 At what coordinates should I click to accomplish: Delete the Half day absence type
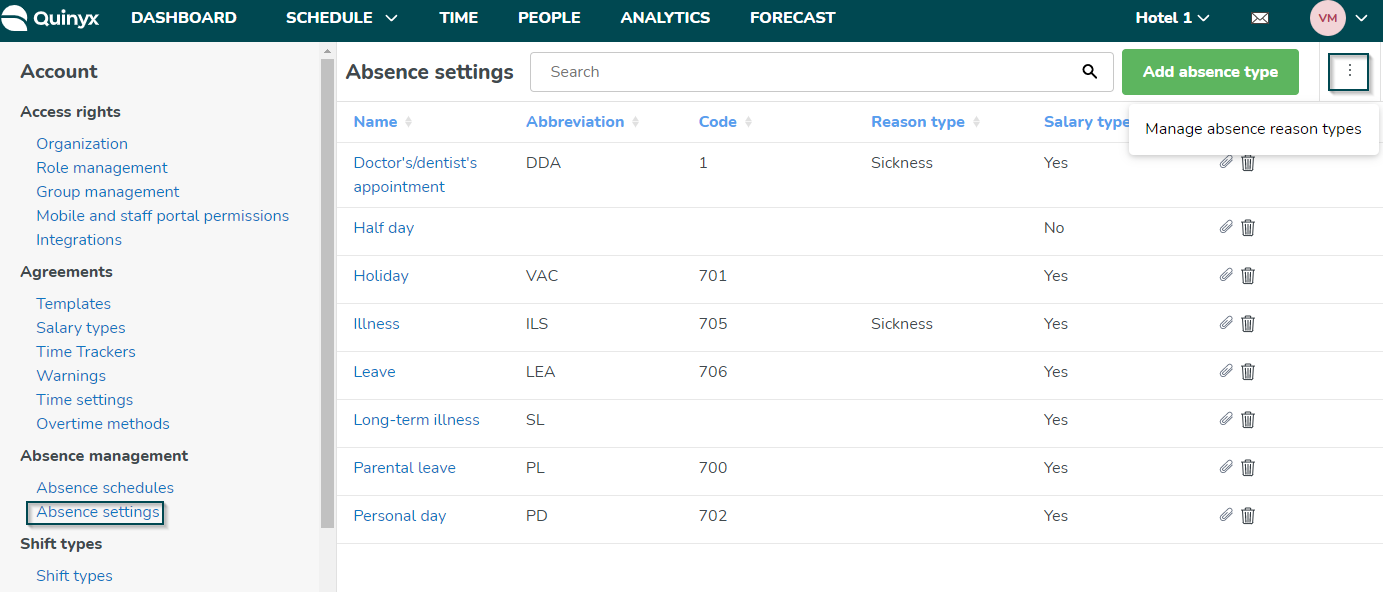(1248, 228)
